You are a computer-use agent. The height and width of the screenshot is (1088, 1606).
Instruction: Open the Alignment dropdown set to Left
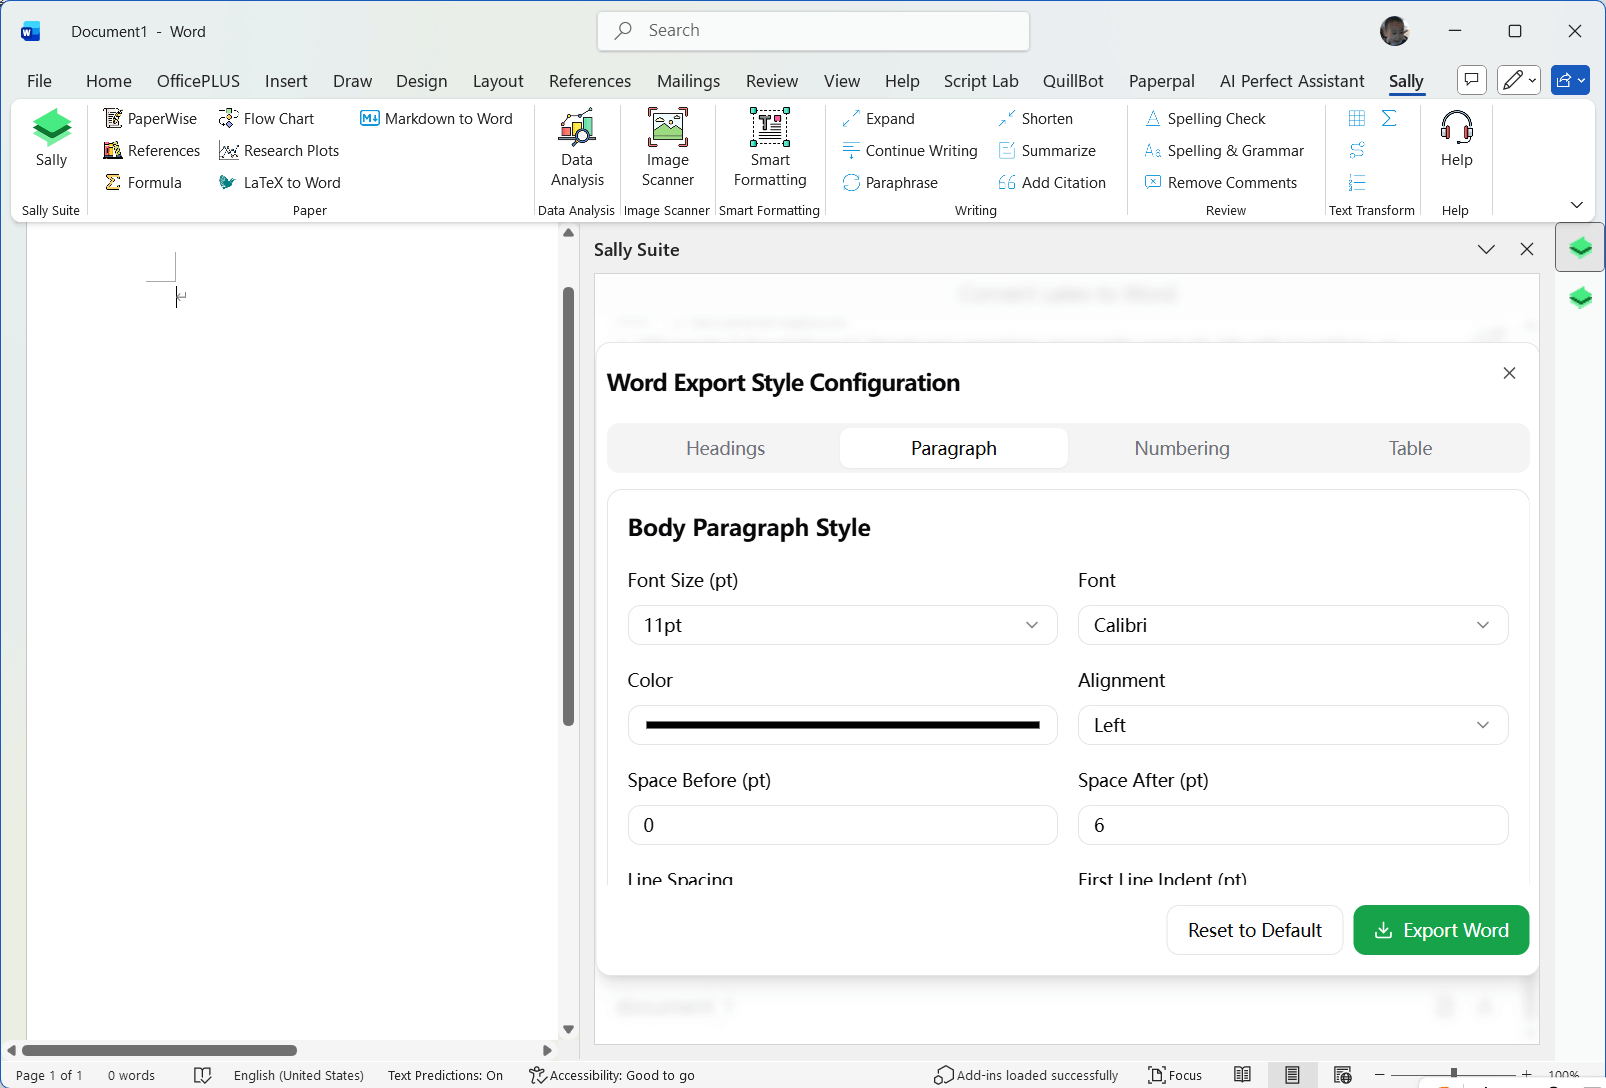pyautogui.click(x=1292, y=725)
